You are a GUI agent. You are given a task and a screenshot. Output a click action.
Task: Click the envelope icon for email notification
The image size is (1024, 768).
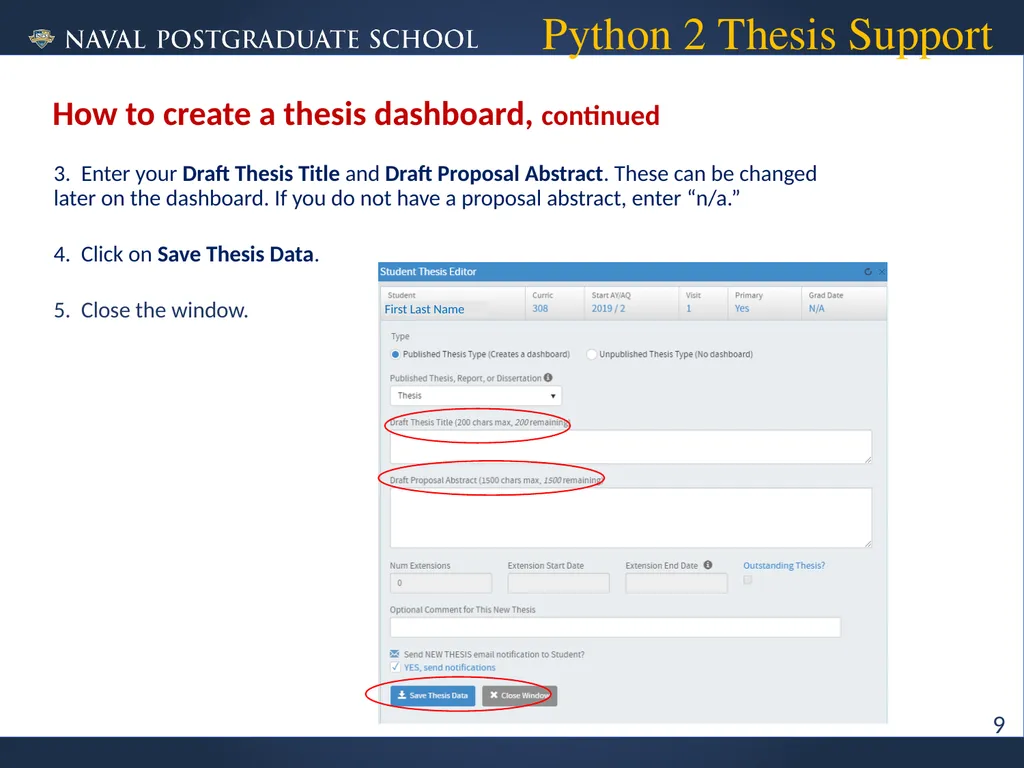394,654
